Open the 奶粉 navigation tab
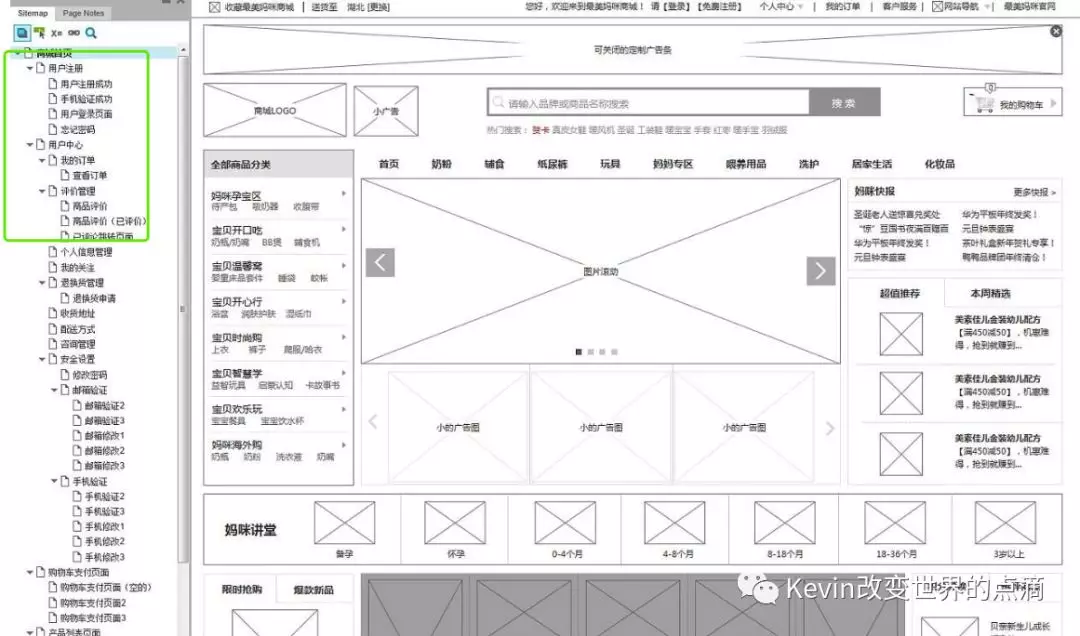Viewport: 1080px width, 636px height. click(x=442, y=164)
